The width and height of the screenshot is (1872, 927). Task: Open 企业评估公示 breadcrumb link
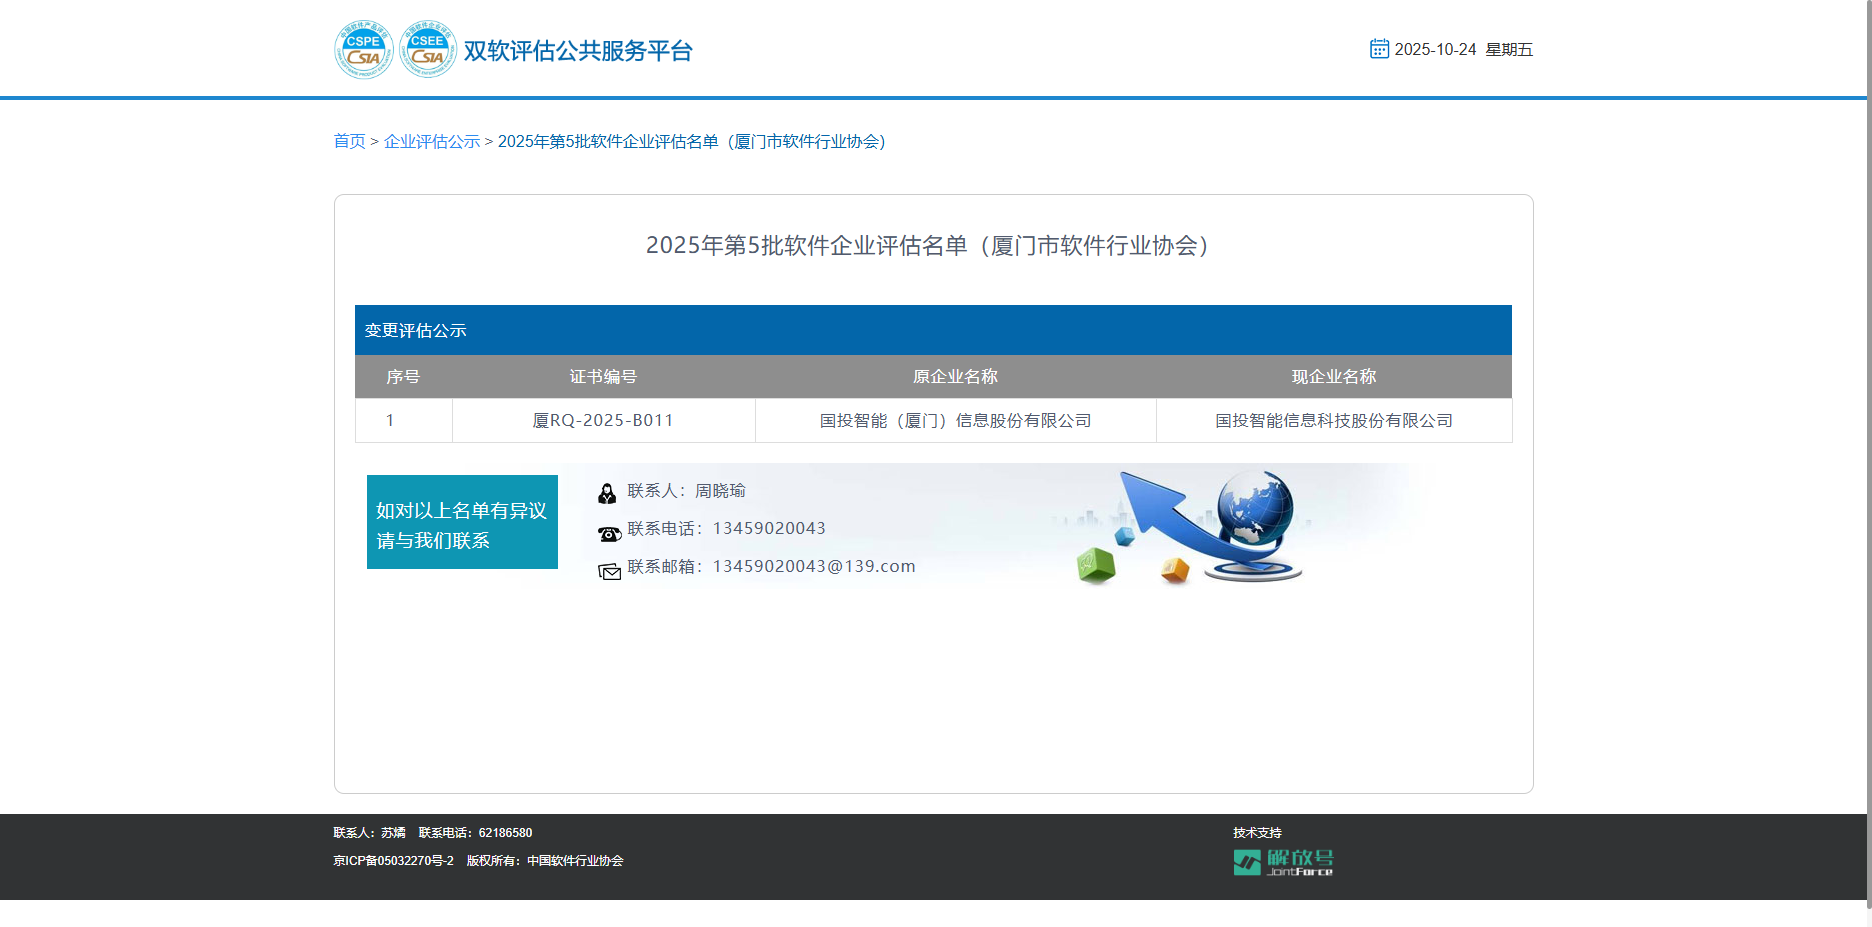(x=432, y=142)
